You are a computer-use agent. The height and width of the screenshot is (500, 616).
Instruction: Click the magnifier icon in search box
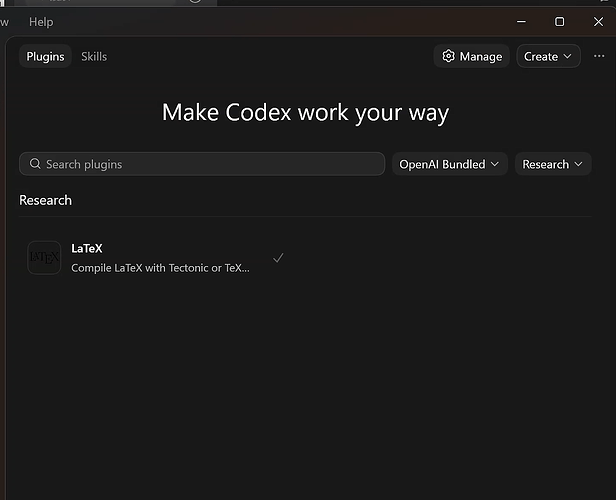tap(35, 164)
